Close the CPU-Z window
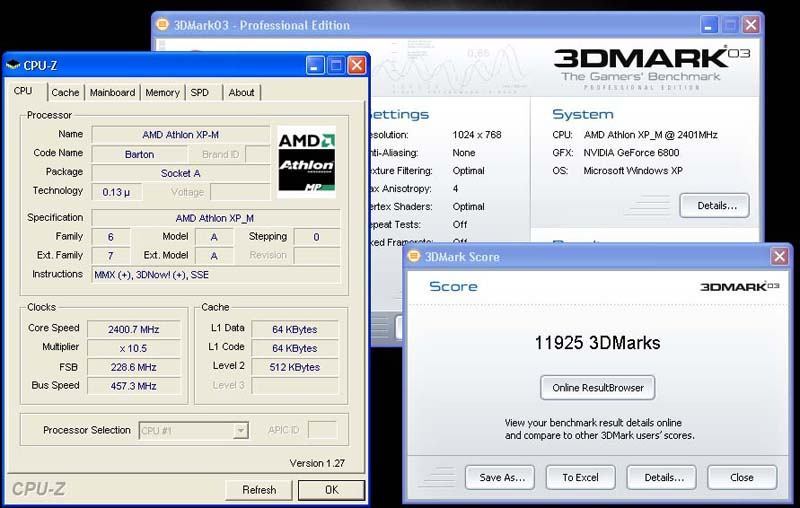The width and height of the screenshot is (800, 508). coord(357,65)
